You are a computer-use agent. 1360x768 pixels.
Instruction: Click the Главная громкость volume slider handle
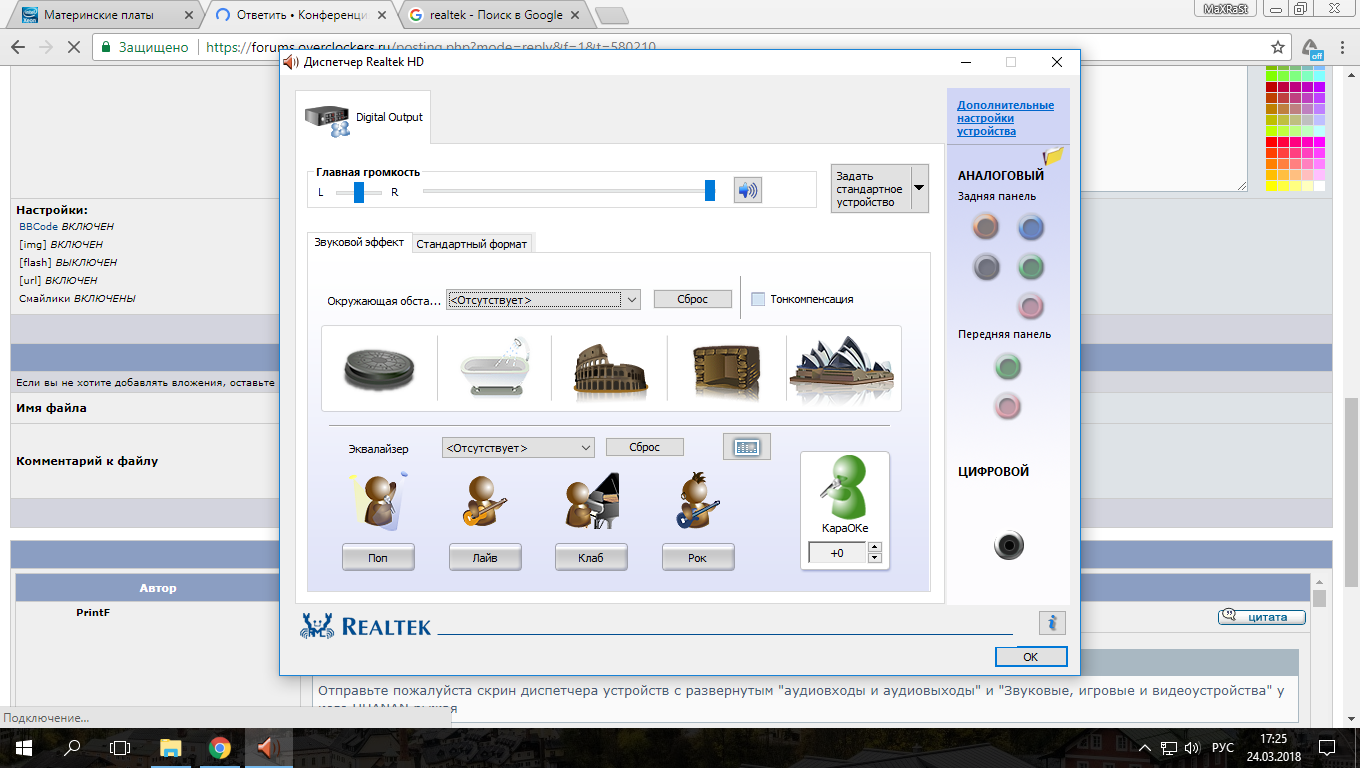pyautogui.click(x=710, y=190)
